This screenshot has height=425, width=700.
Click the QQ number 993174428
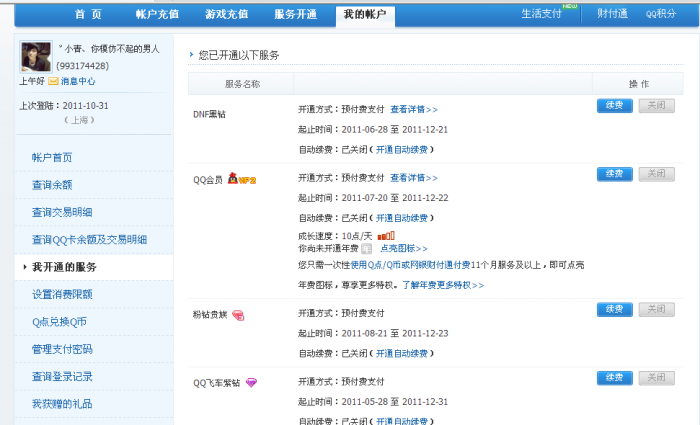click(83, 66)
